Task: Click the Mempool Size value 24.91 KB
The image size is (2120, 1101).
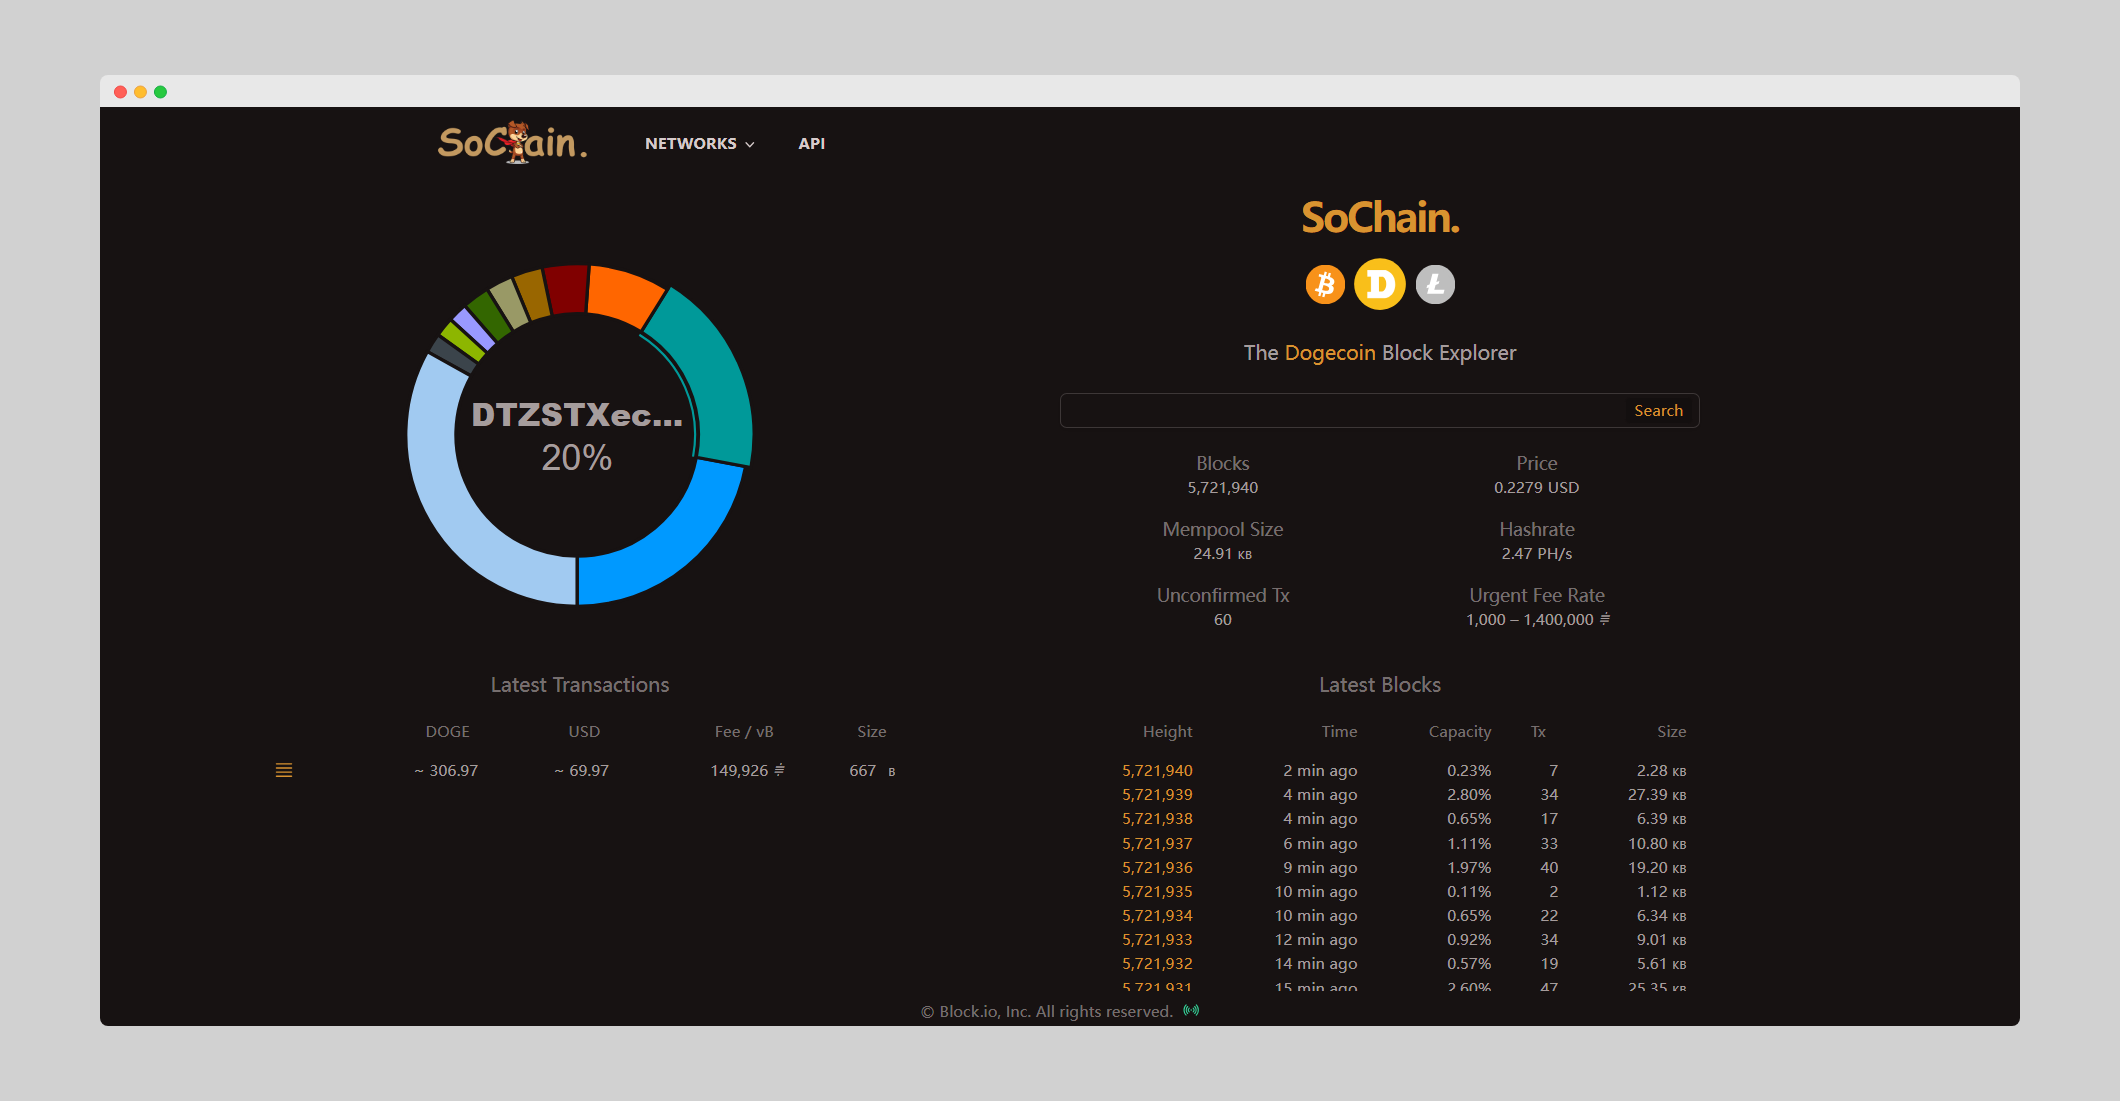Action: (1223, 554)
